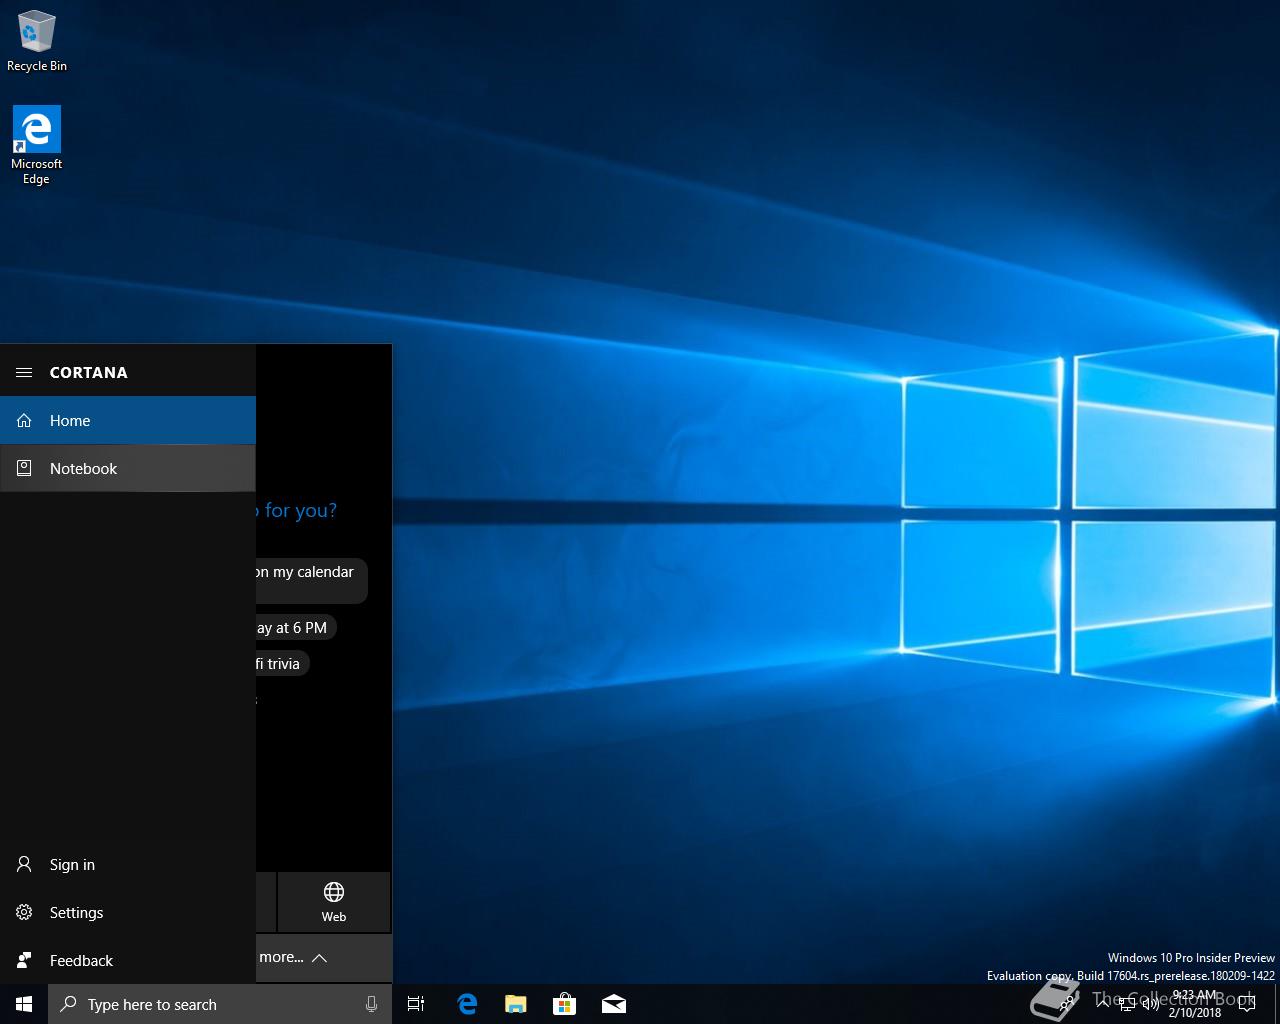Click Sign in to Cortana

tap(72, 865)
